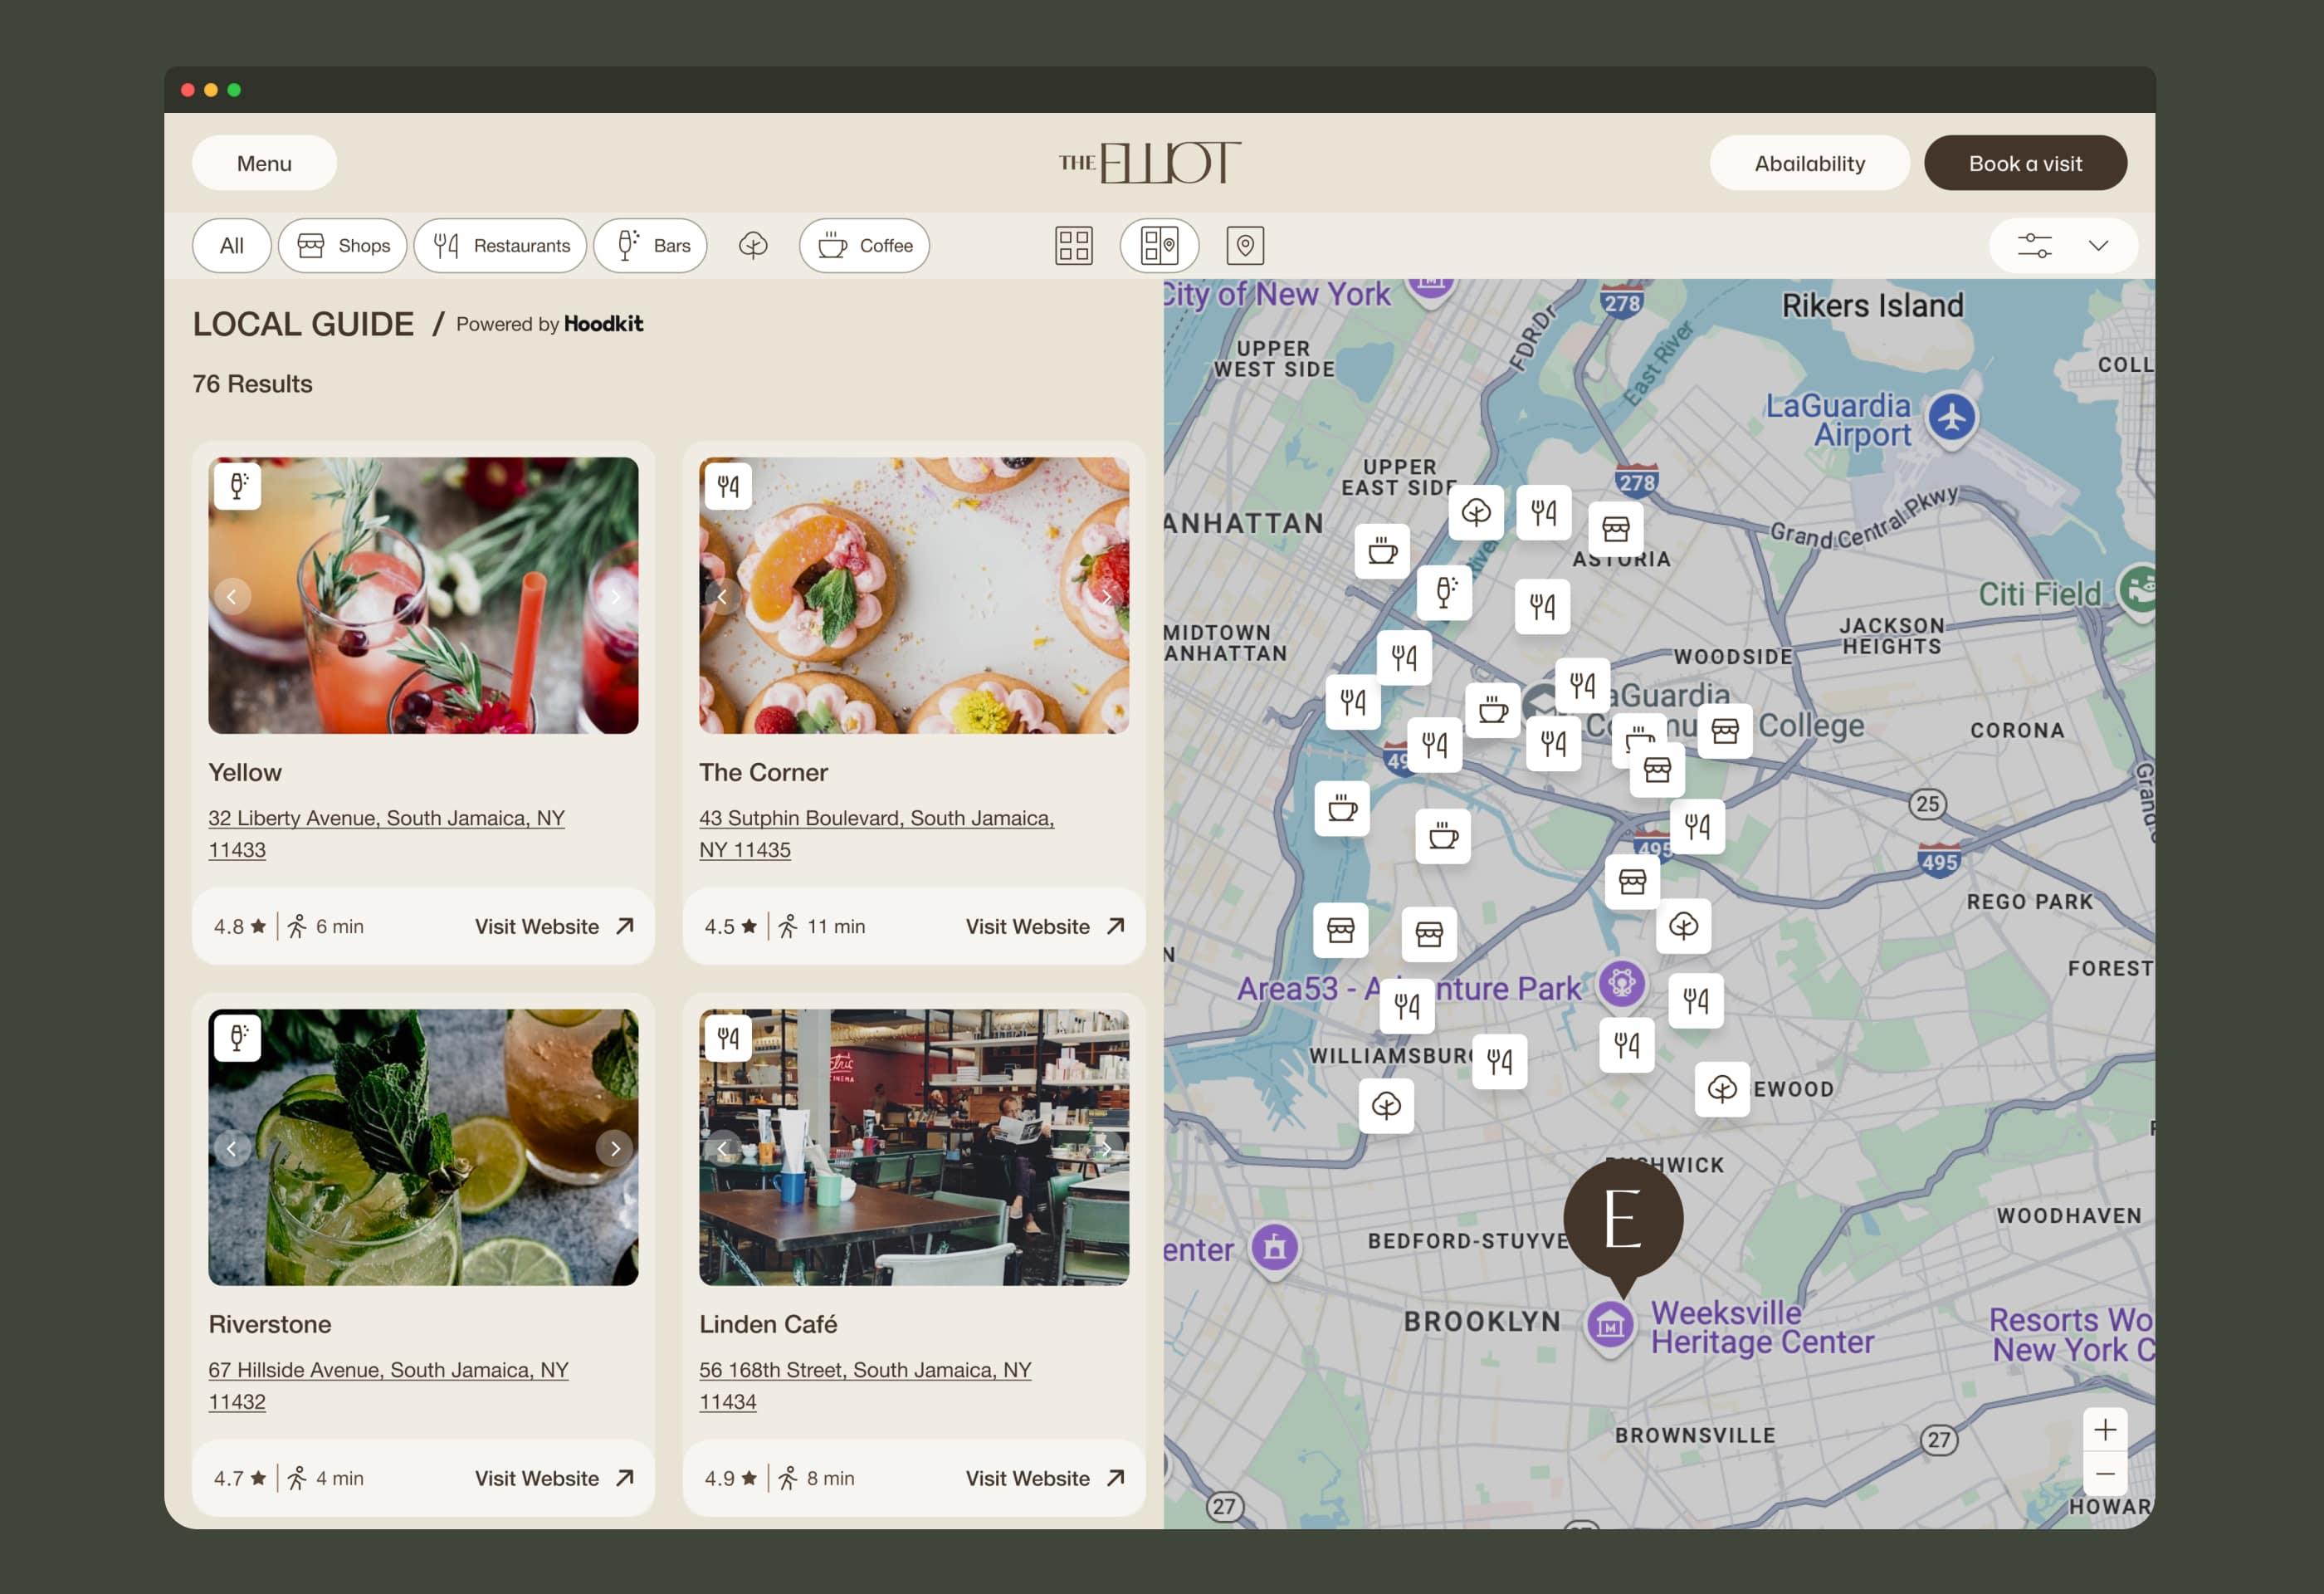Switch to map-only view icon
Screen dimensions: 2324x1594
coord(1244,245)
